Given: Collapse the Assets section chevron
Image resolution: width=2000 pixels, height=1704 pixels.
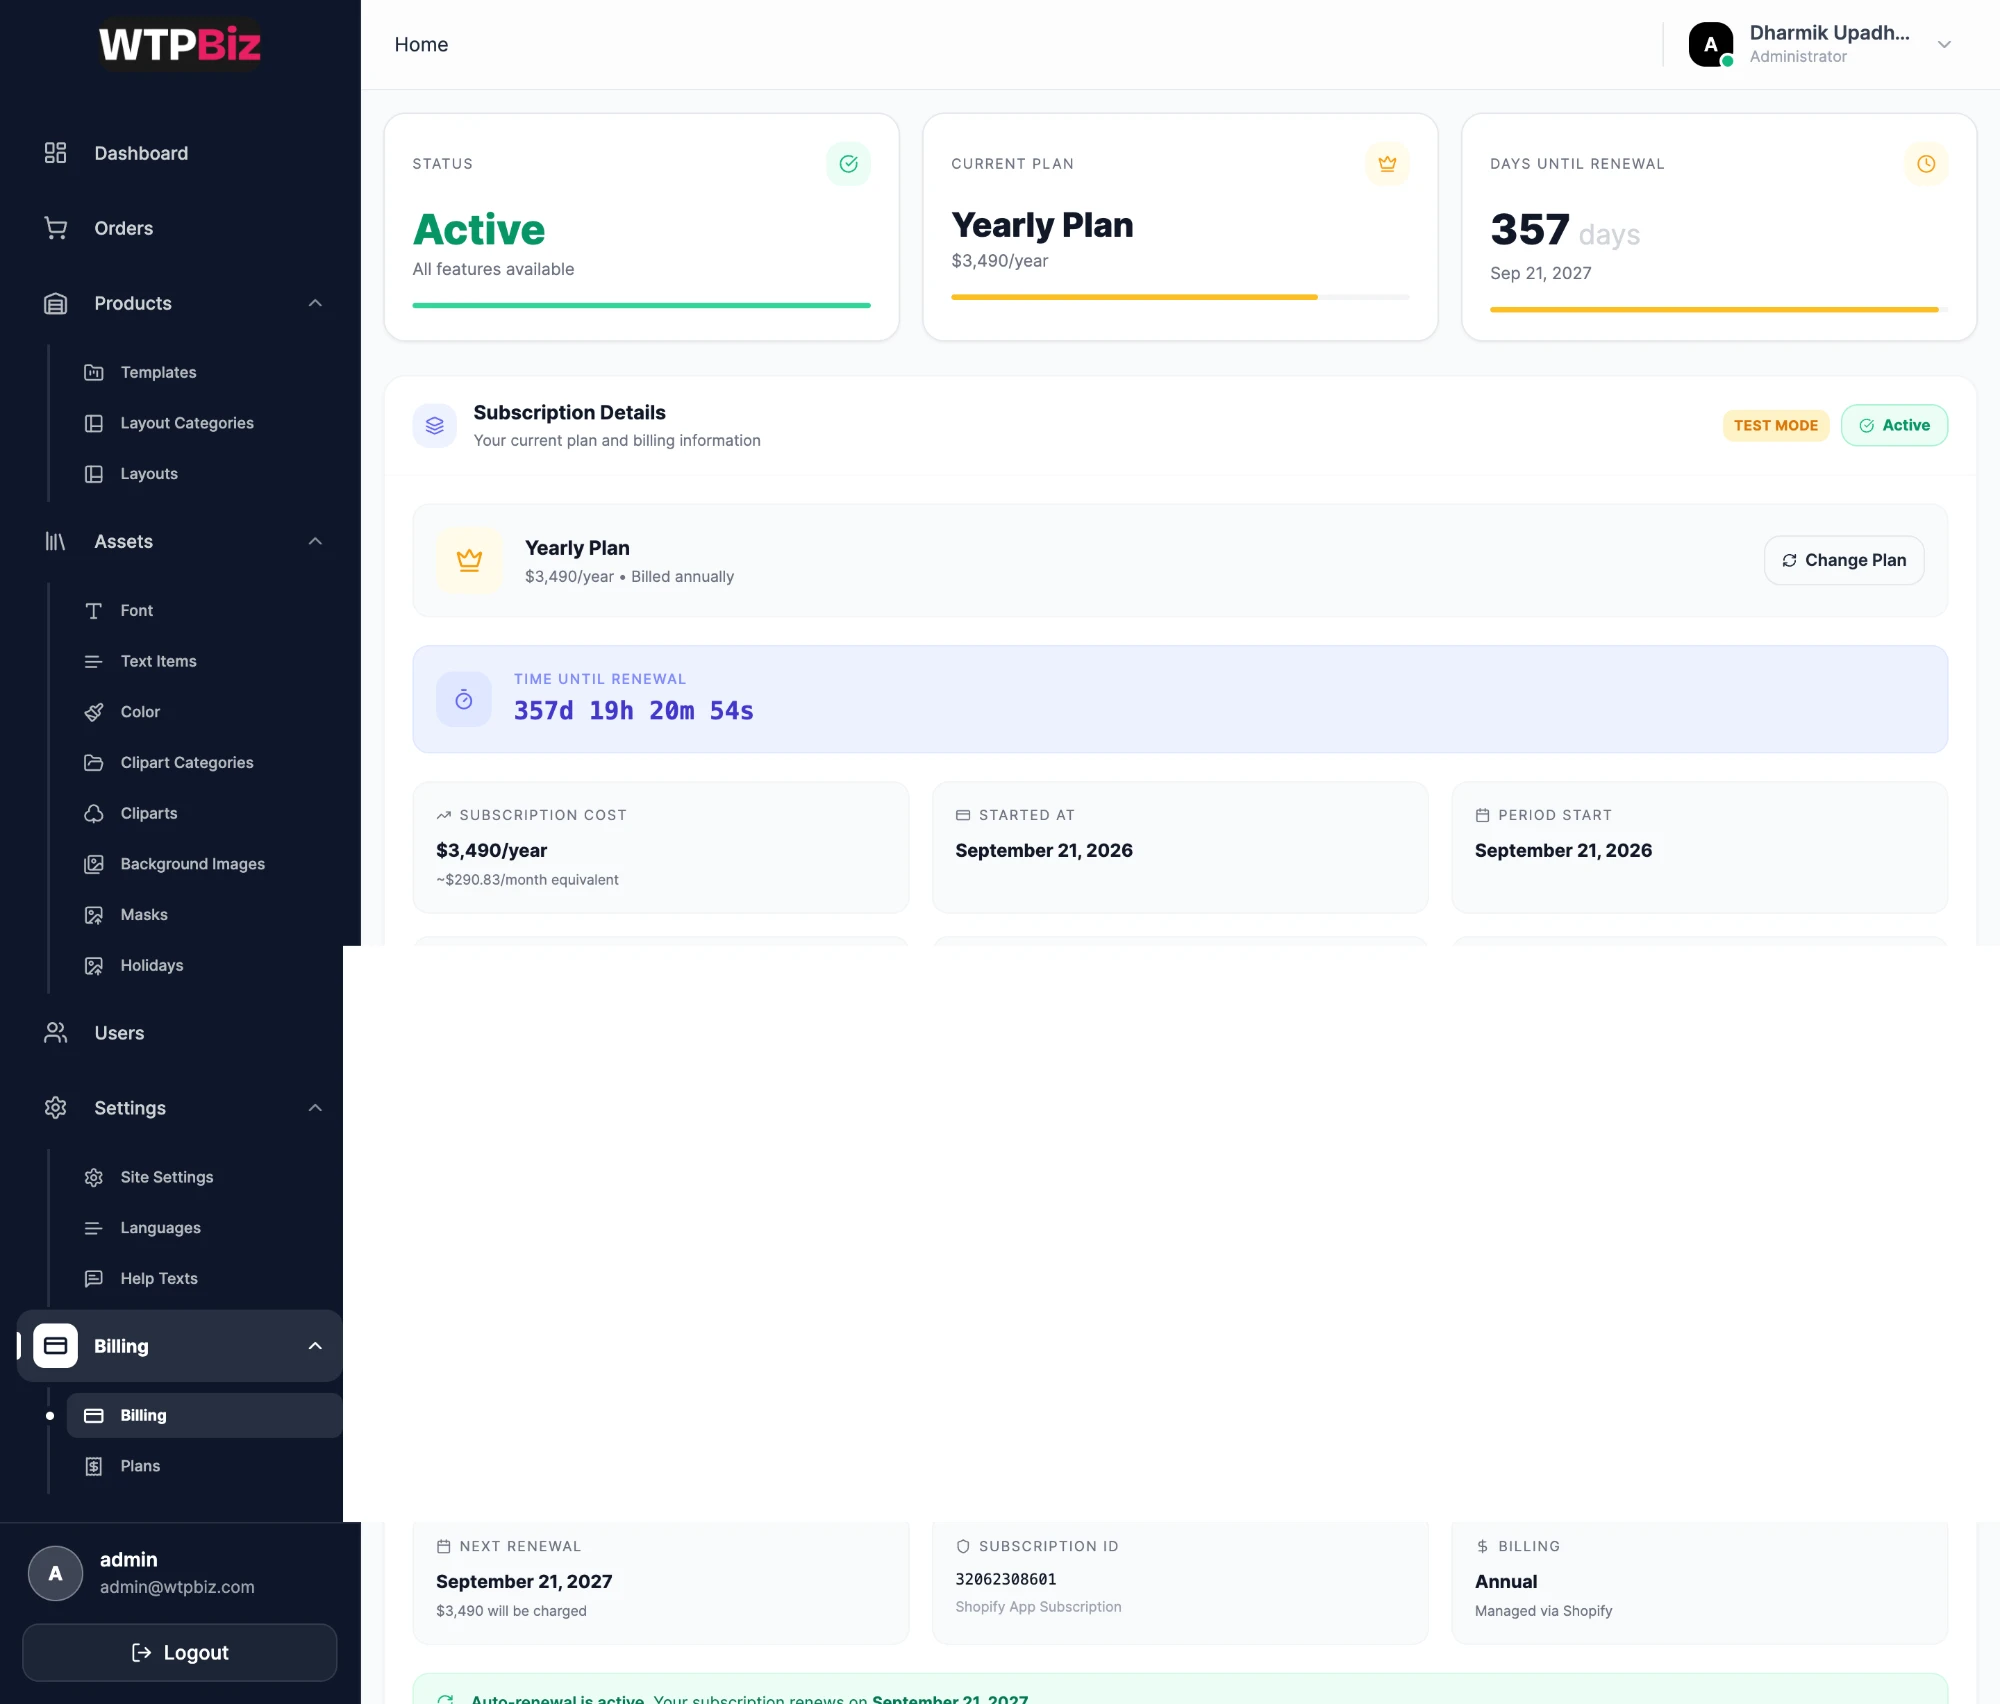Looking at the screenshot, I should [x=315, y=541].
